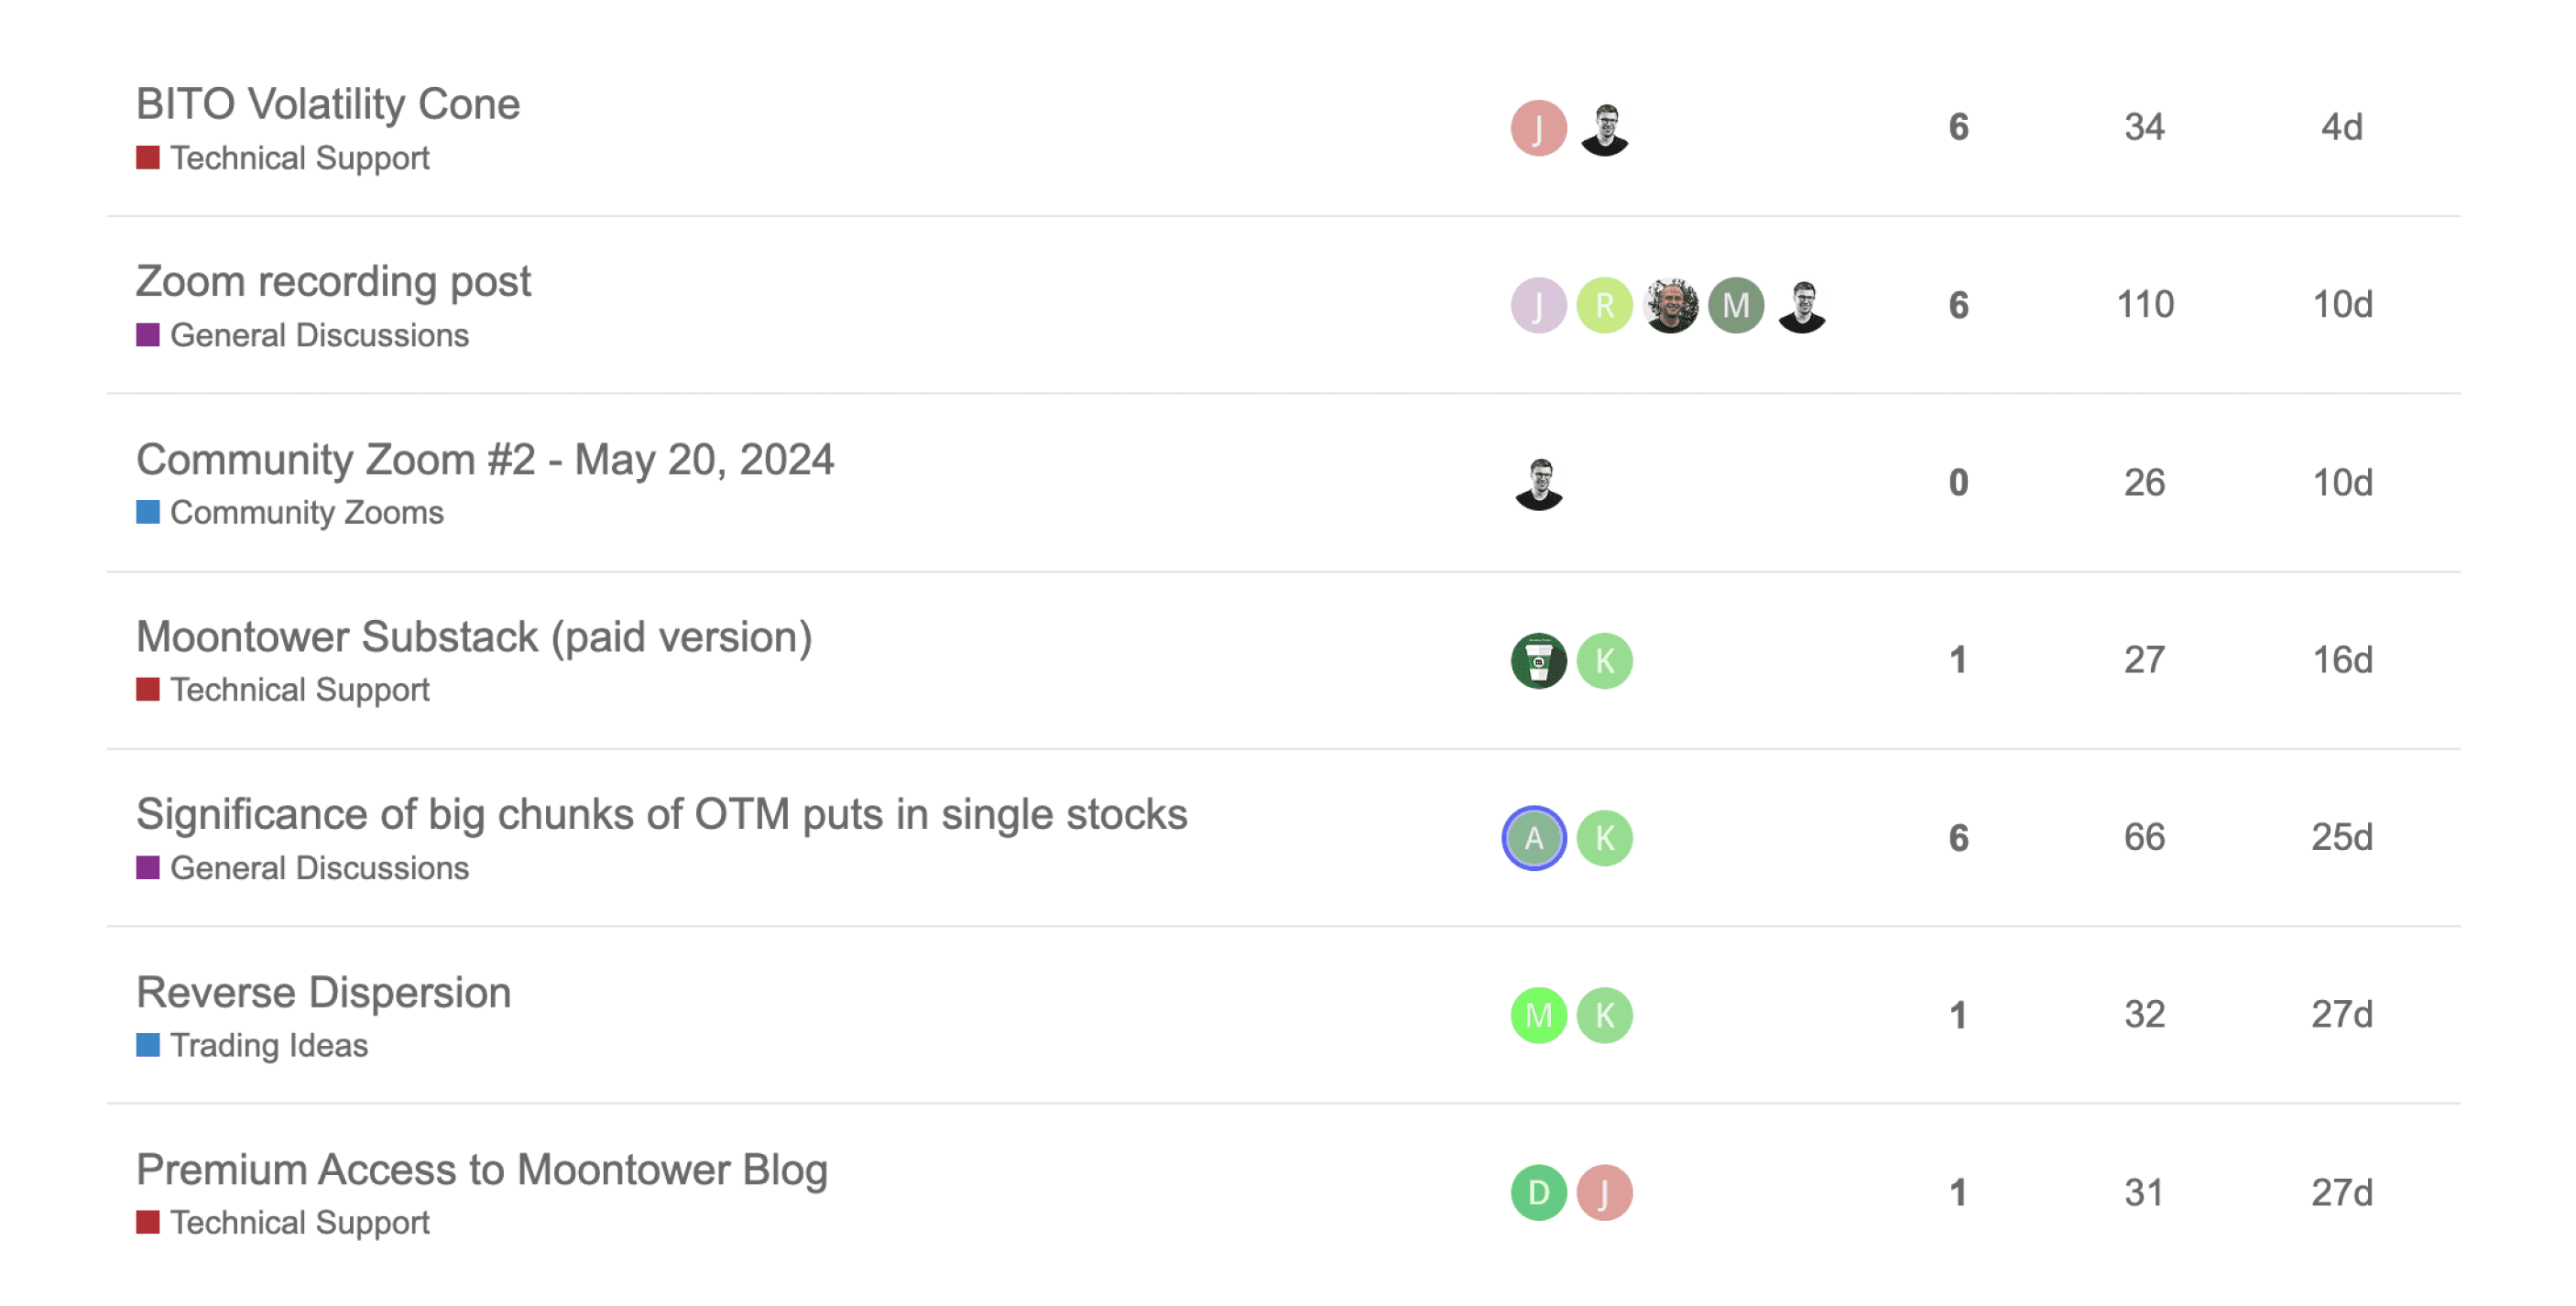The width and height of the screenshot is (2576, 1306).
Task: Click the 10d activity time on Zoom recording post
Action: [x=2342, y=304]
